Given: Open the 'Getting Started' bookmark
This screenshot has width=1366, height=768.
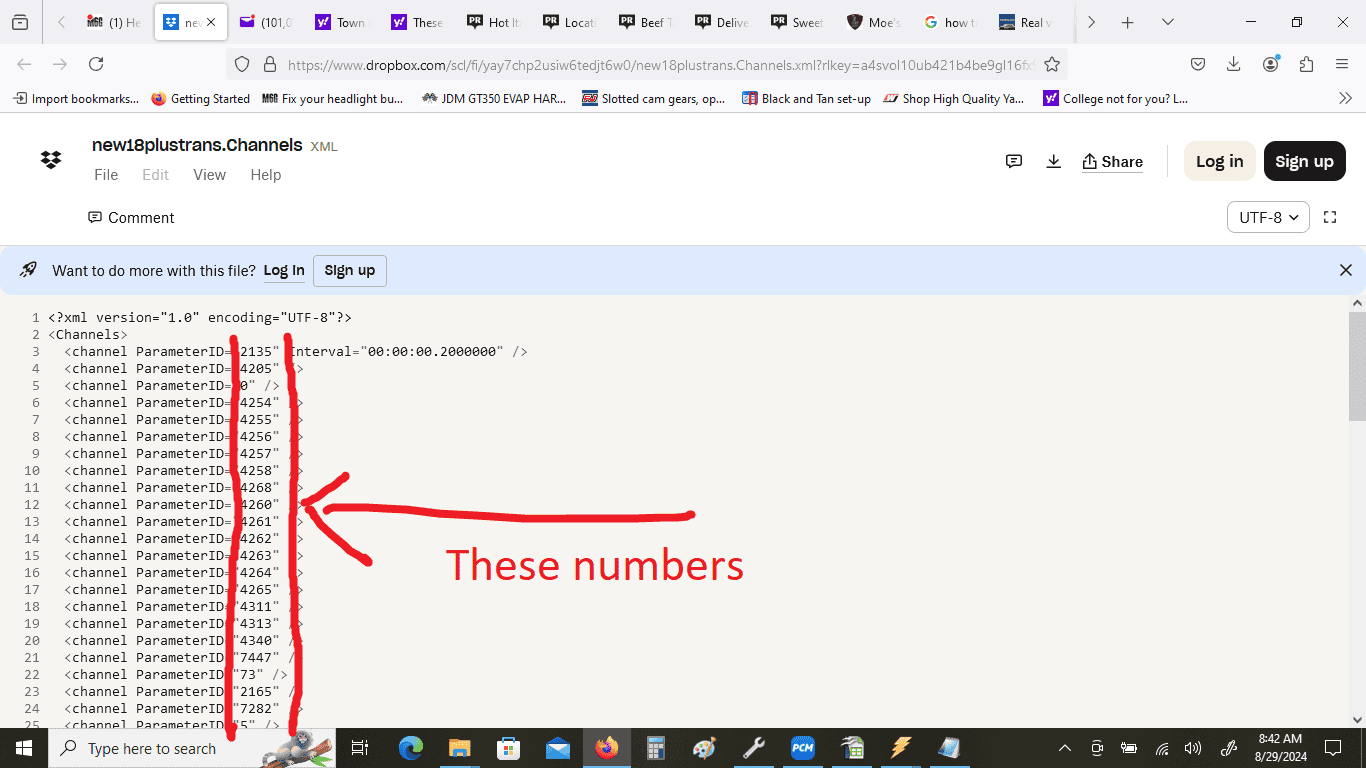Looking at the screenshot, I should coord(200,98).
